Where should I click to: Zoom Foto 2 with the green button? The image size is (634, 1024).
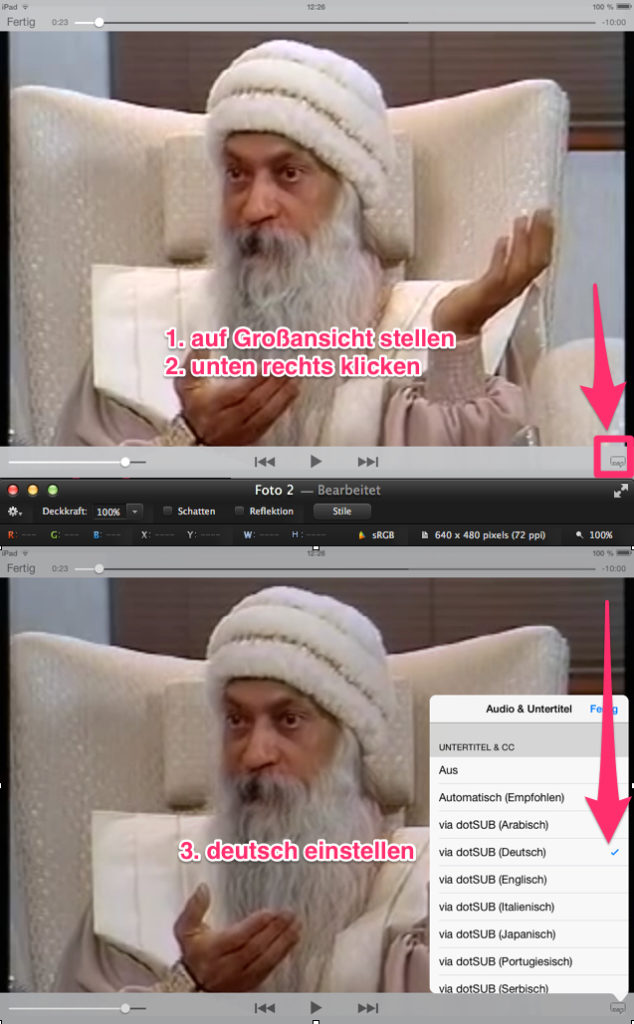53,490
